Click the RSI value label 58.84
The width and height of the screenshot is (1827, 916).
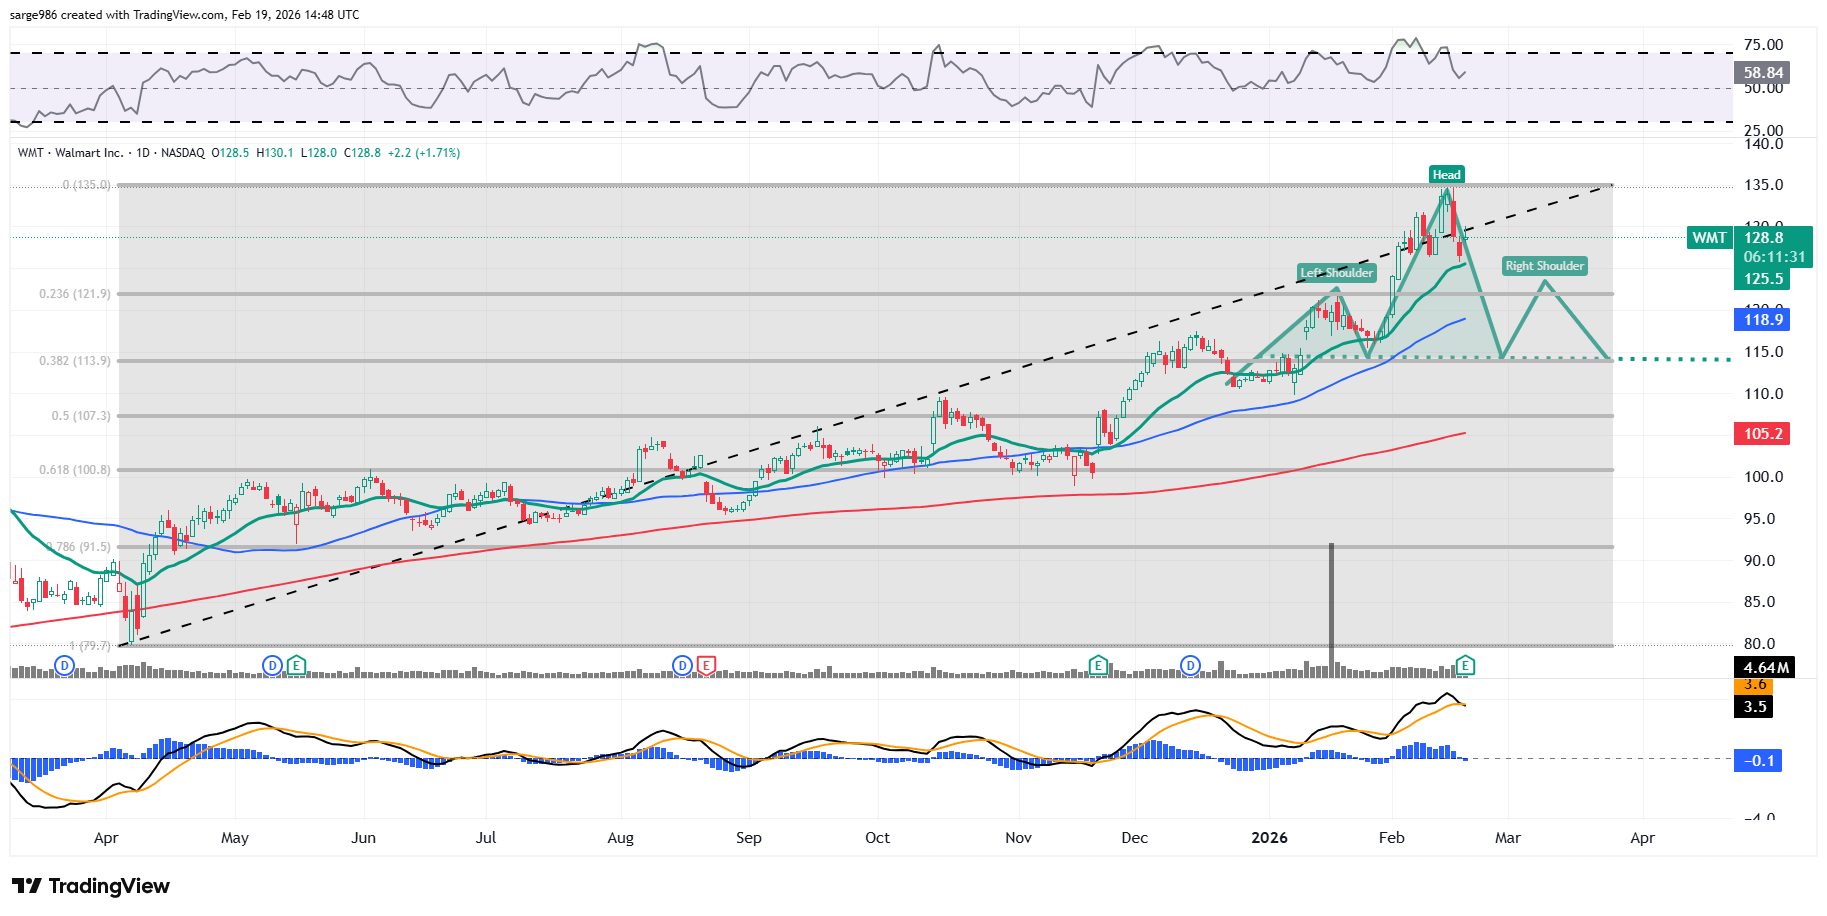(1762, 73)
